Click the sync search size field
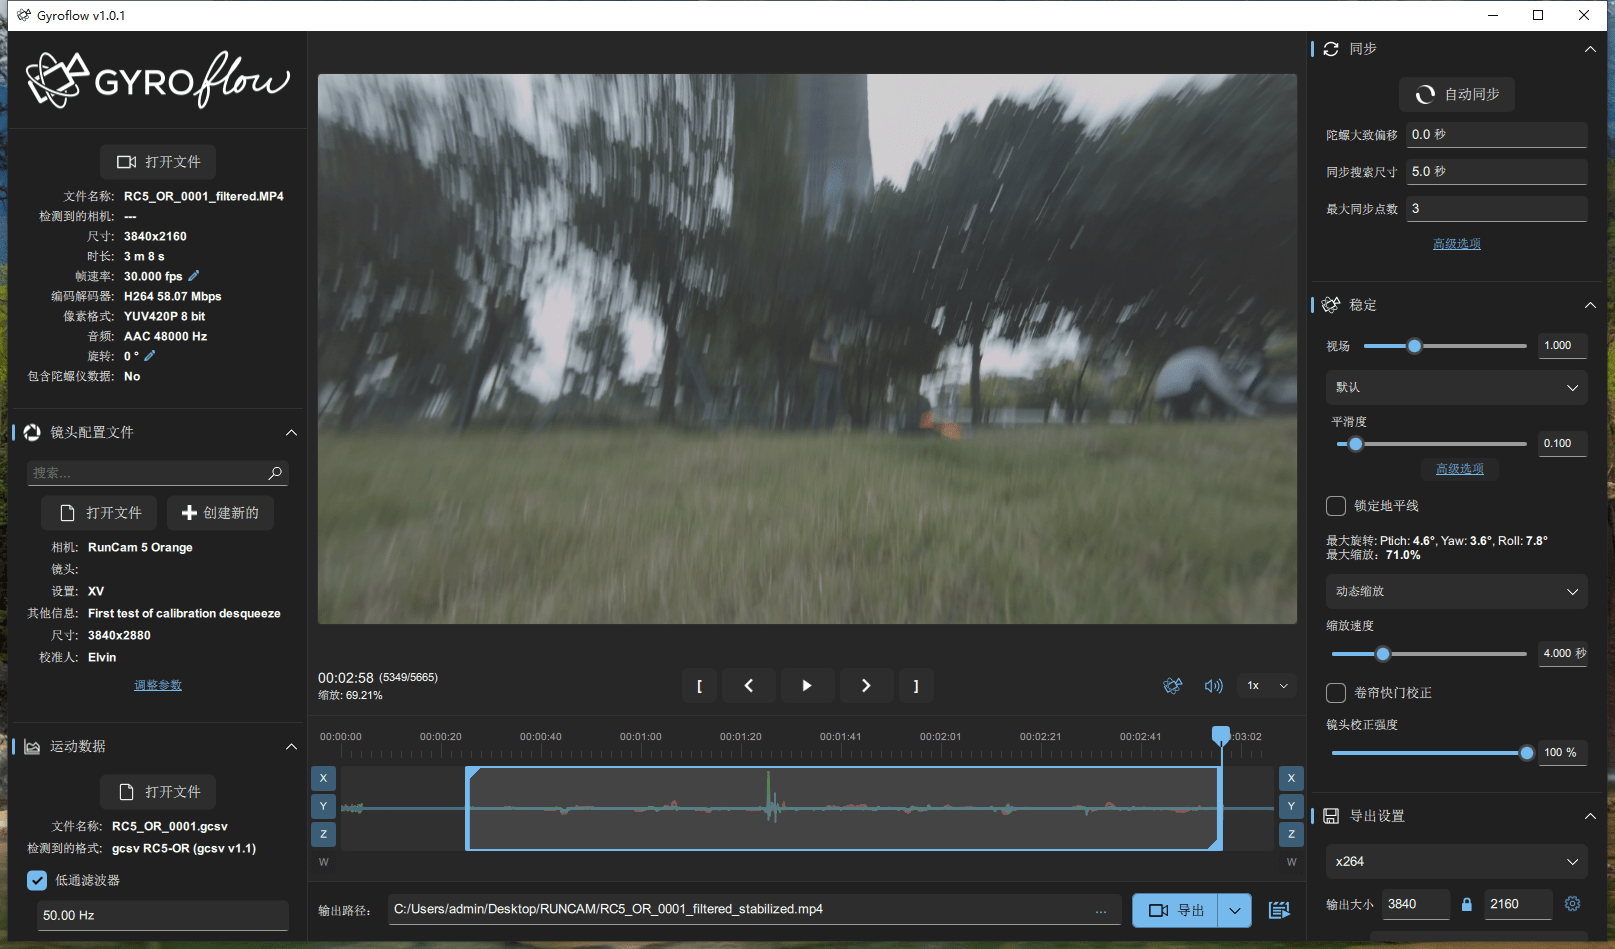Viewport: 1615px width, 949px height. tap(1497, 172)
